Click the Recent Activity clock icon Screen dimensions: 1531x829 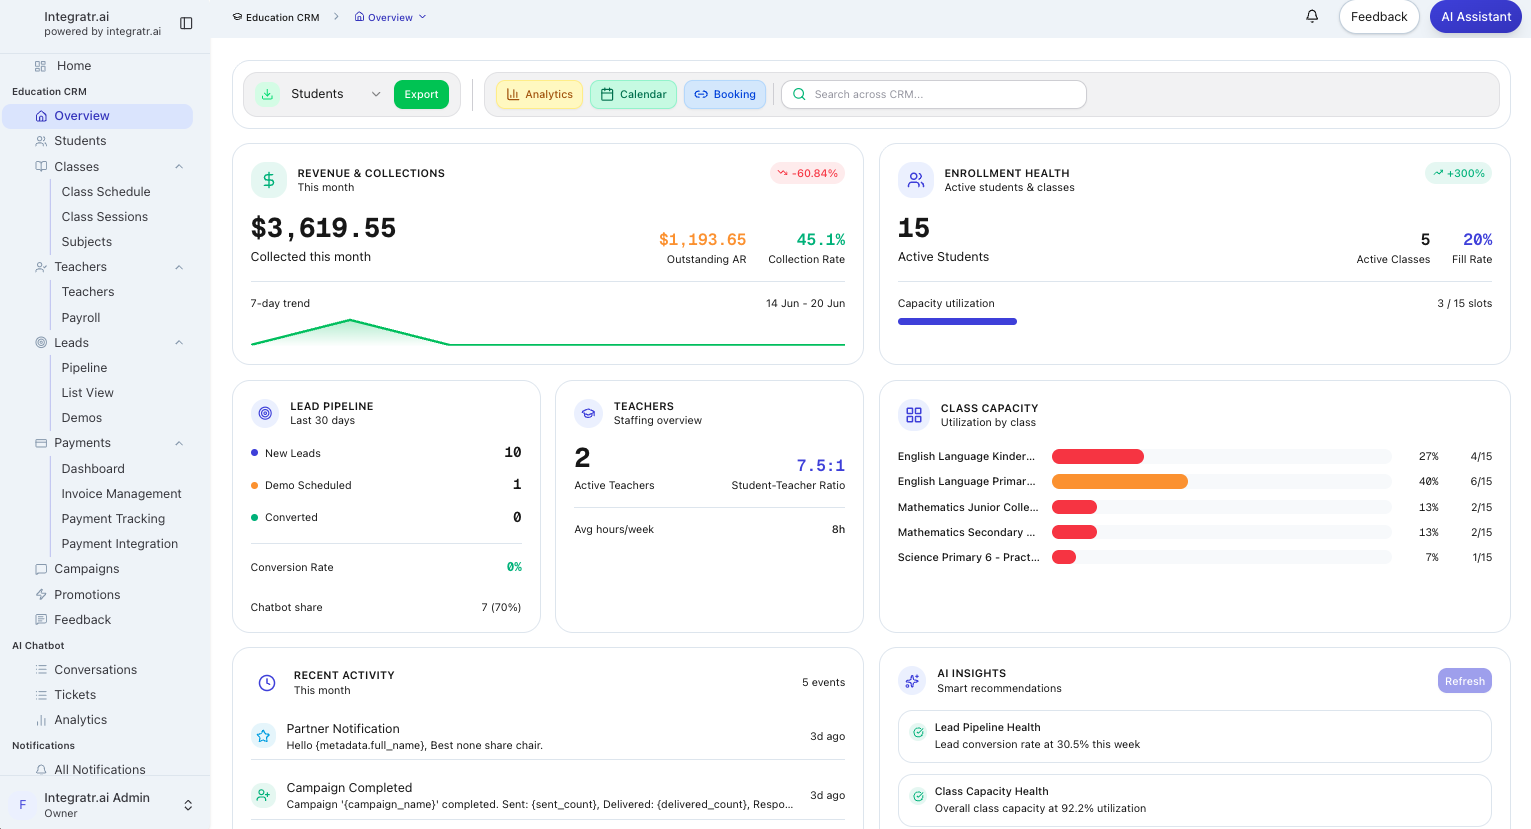[x=267, y=683]
